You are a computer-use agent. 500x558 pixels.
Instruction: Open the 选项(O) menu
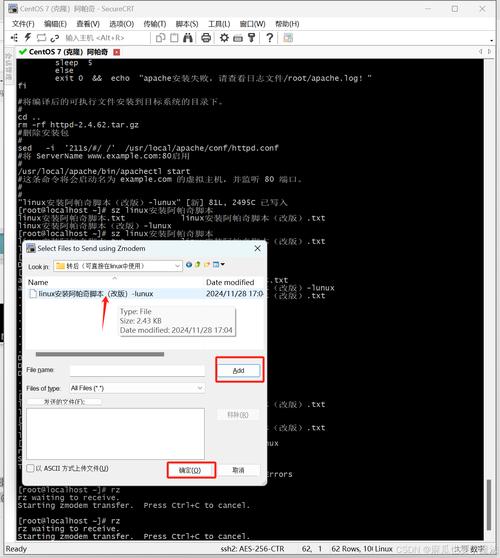click(x=121, y=24)
